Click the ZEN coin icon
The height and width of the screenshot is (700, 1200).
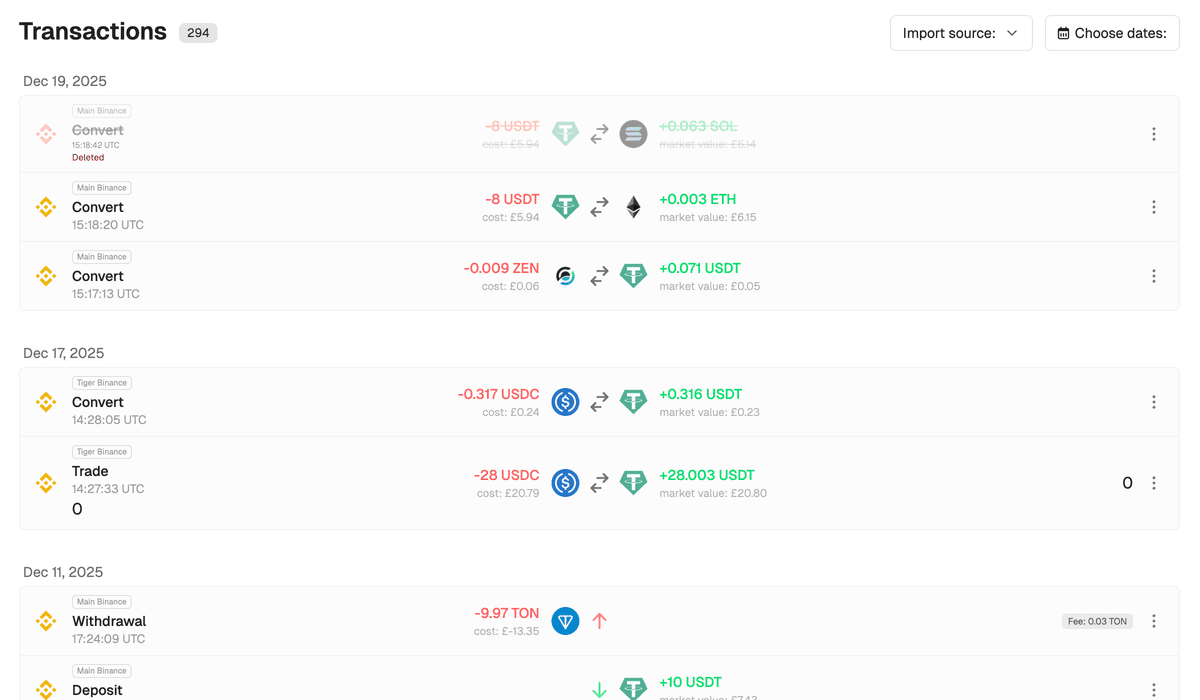point(565,276)
